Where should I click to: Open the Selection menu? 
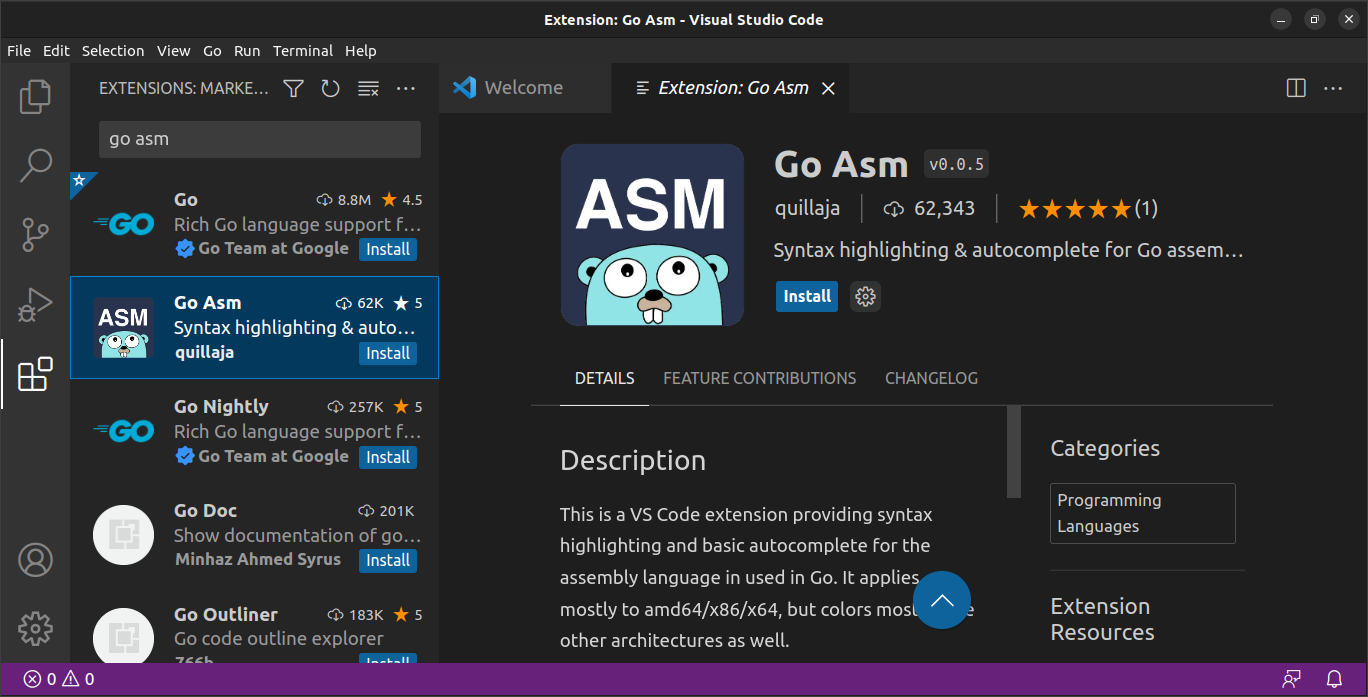[113, 51]
